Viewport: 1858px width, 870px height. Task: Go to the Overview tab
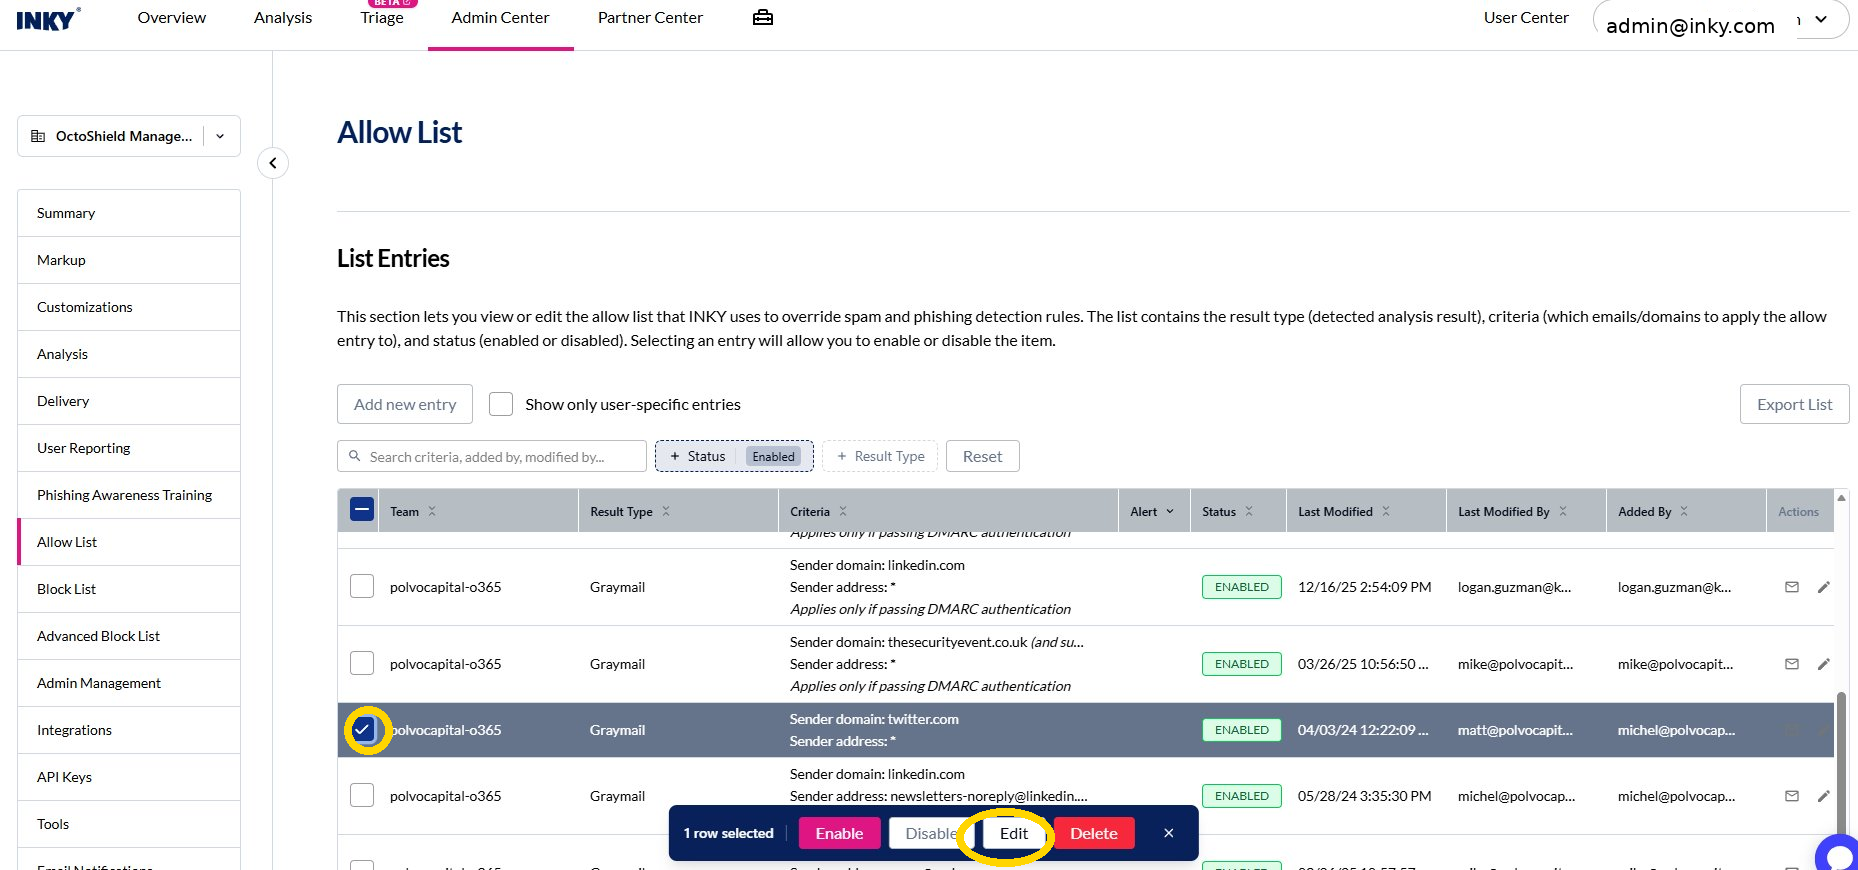(x=172, y=17)
